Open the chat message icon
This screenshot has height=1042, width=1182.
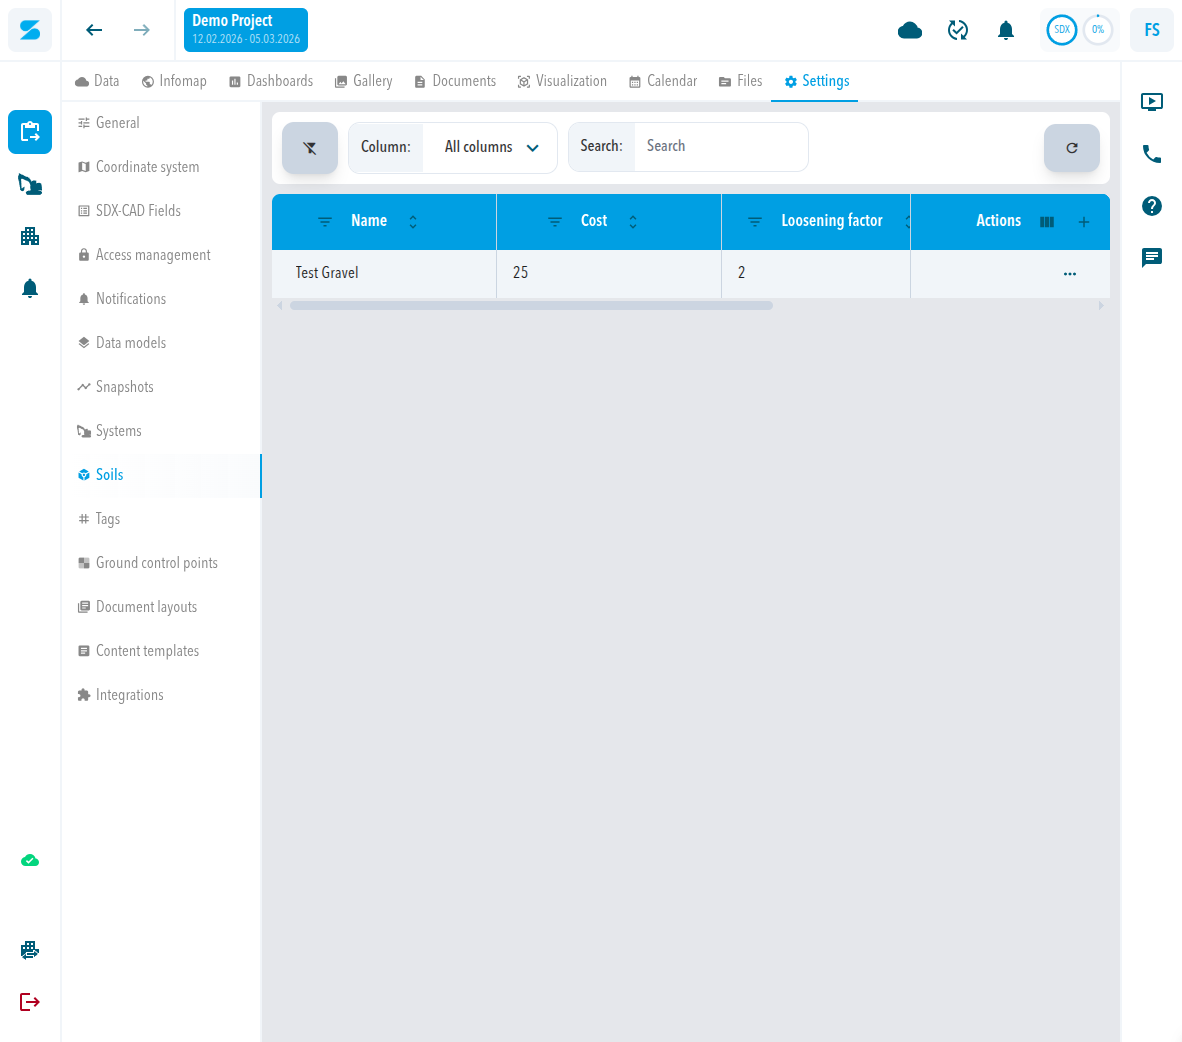tap(1152, 258)
